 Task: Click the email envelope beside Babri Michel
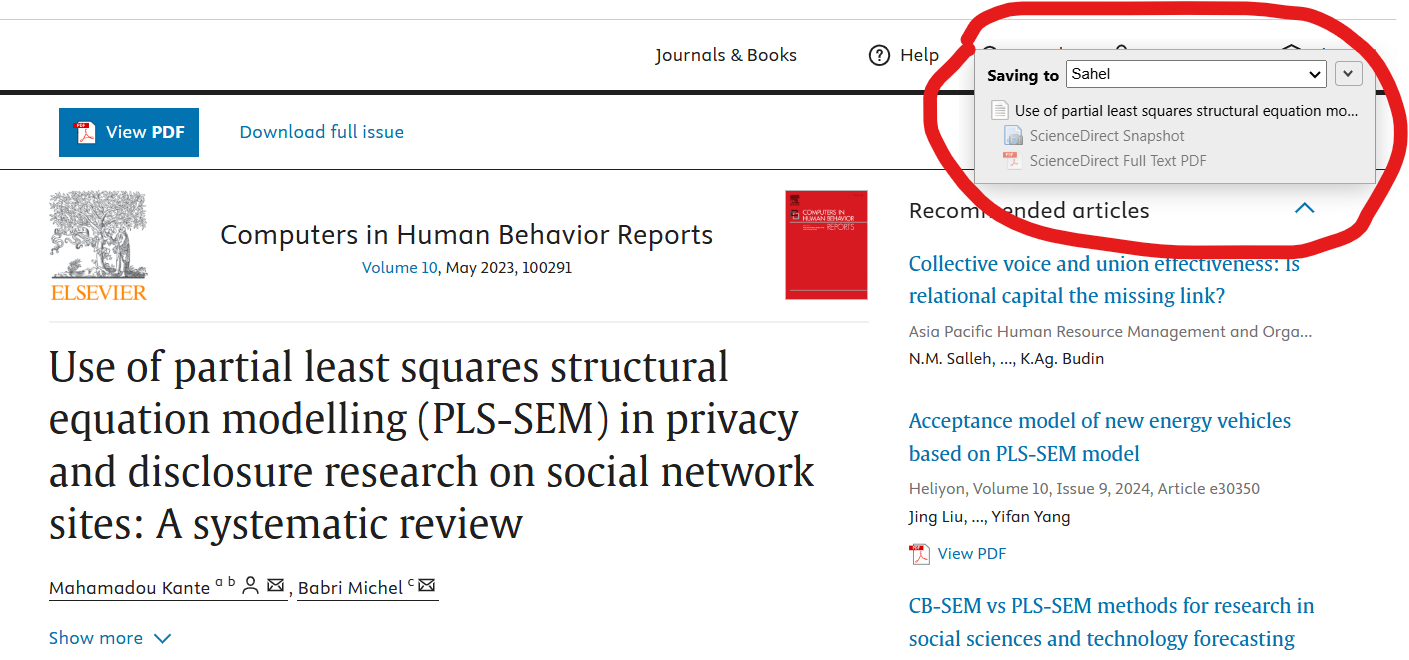426,586
